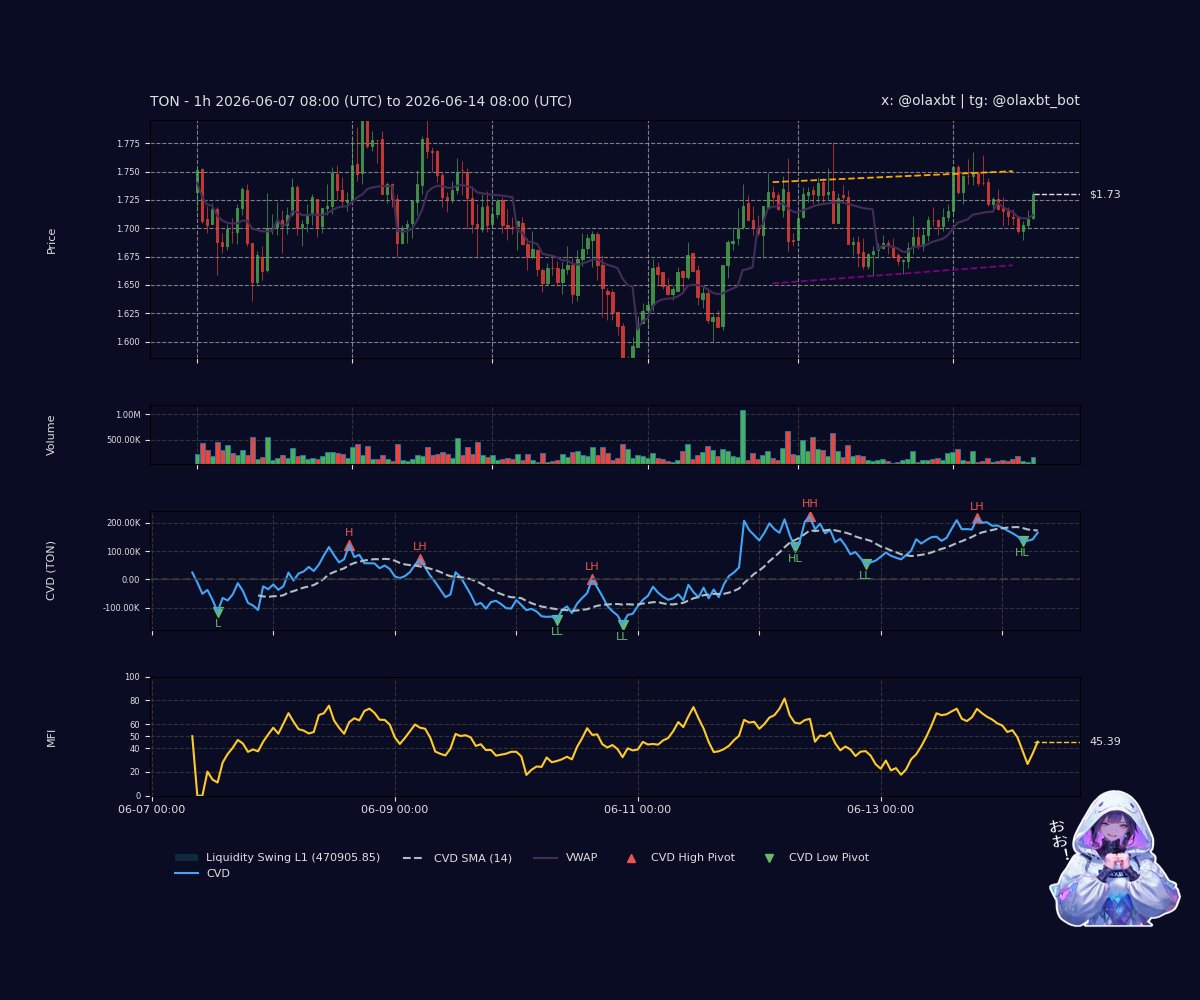Image resolution: width=1200 pixels, height=1000 pixels.
Task: Click the LH pivot marker on CVD zero line
Action: point(592,580)
